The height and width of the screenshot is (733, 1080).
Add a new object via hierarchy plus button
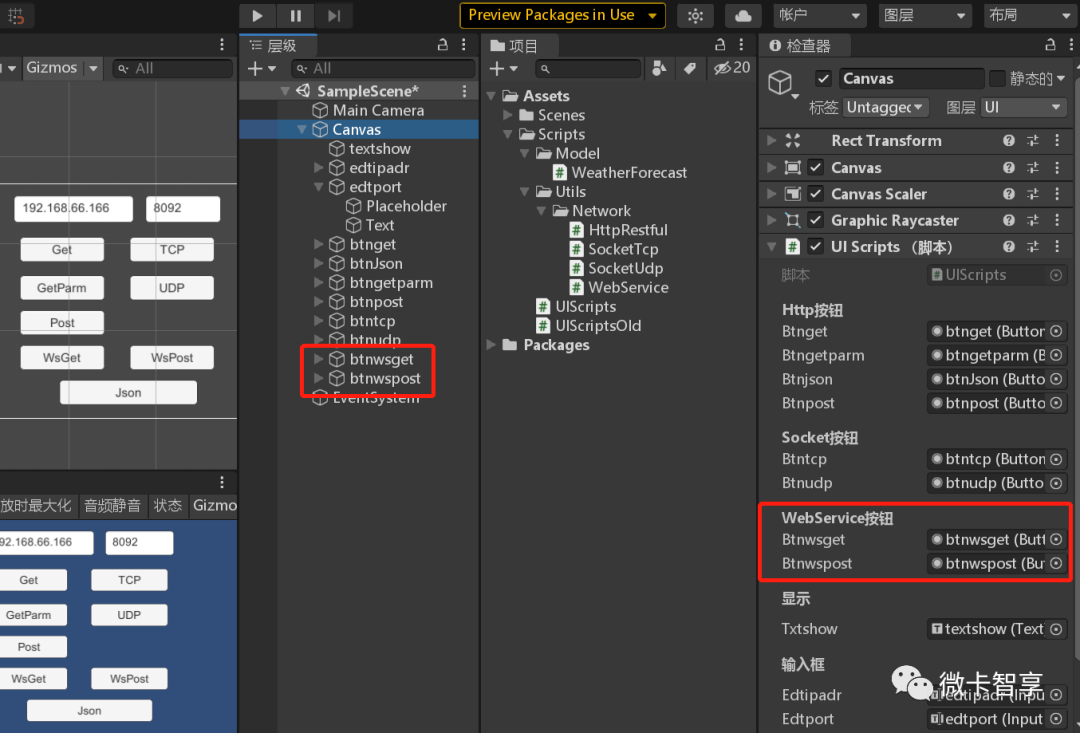click(x=261, y=68)
